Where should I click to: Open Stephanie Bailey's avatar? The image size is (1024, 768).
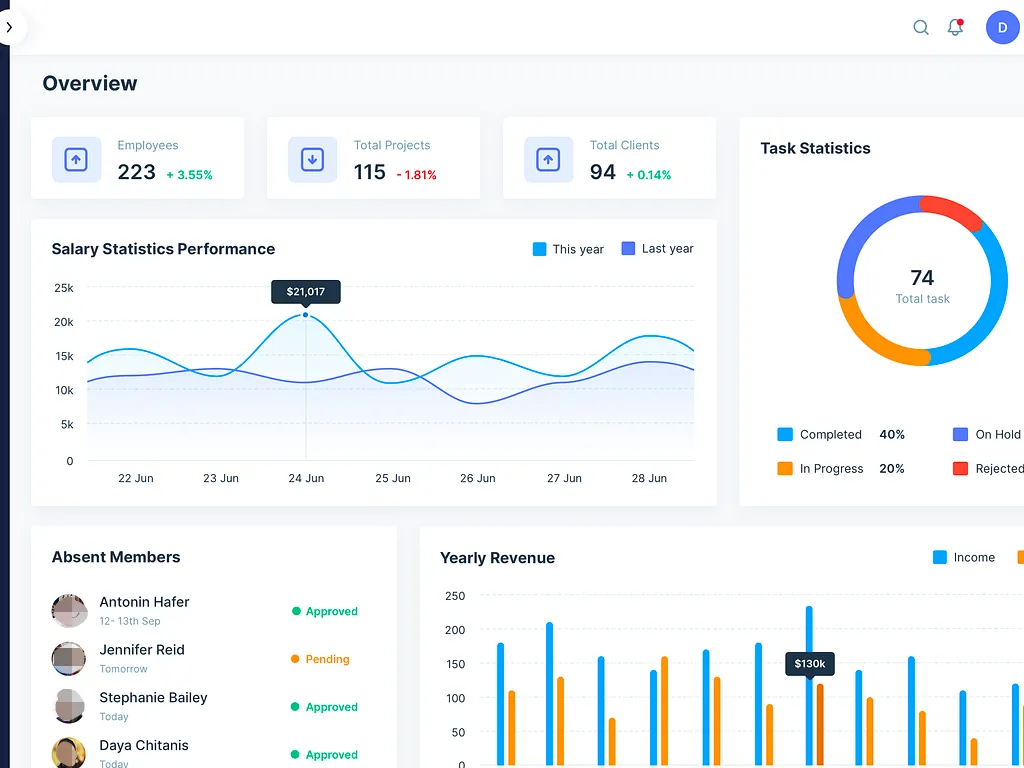(x=69, y=706)
